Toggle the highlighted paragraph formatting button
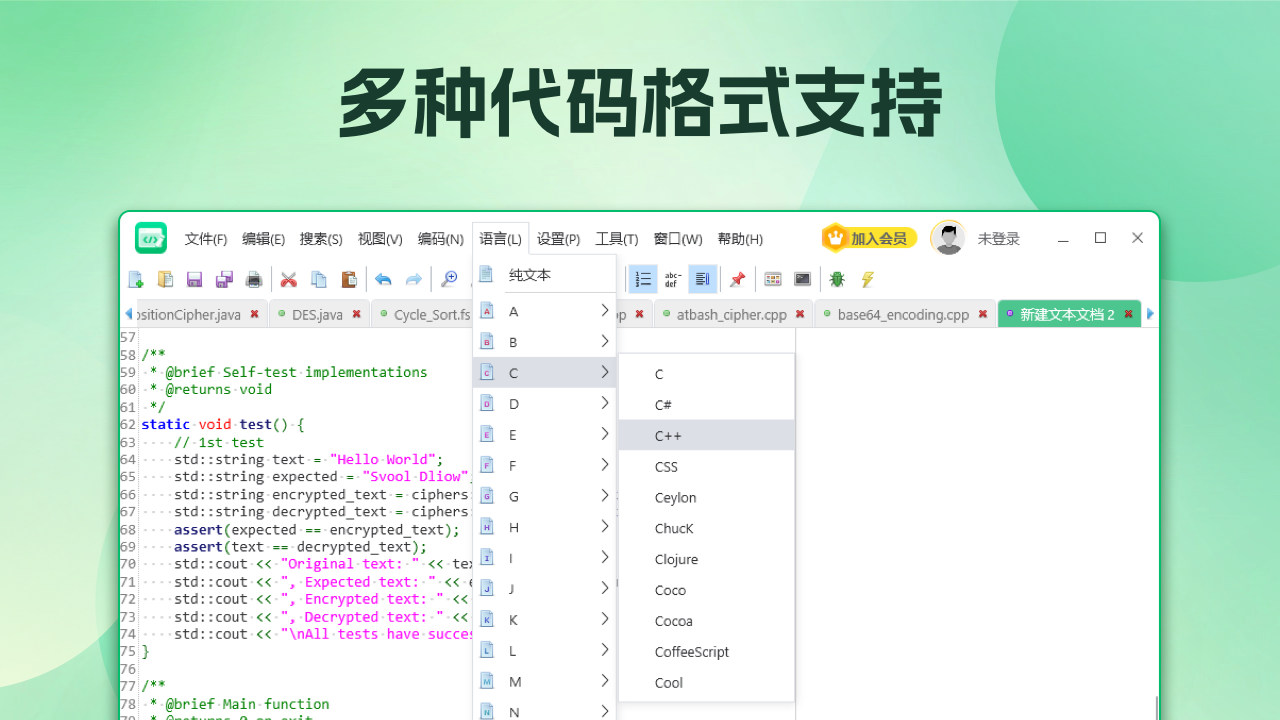The height and width of the screenshot is (720, 1280). (703, 279)
